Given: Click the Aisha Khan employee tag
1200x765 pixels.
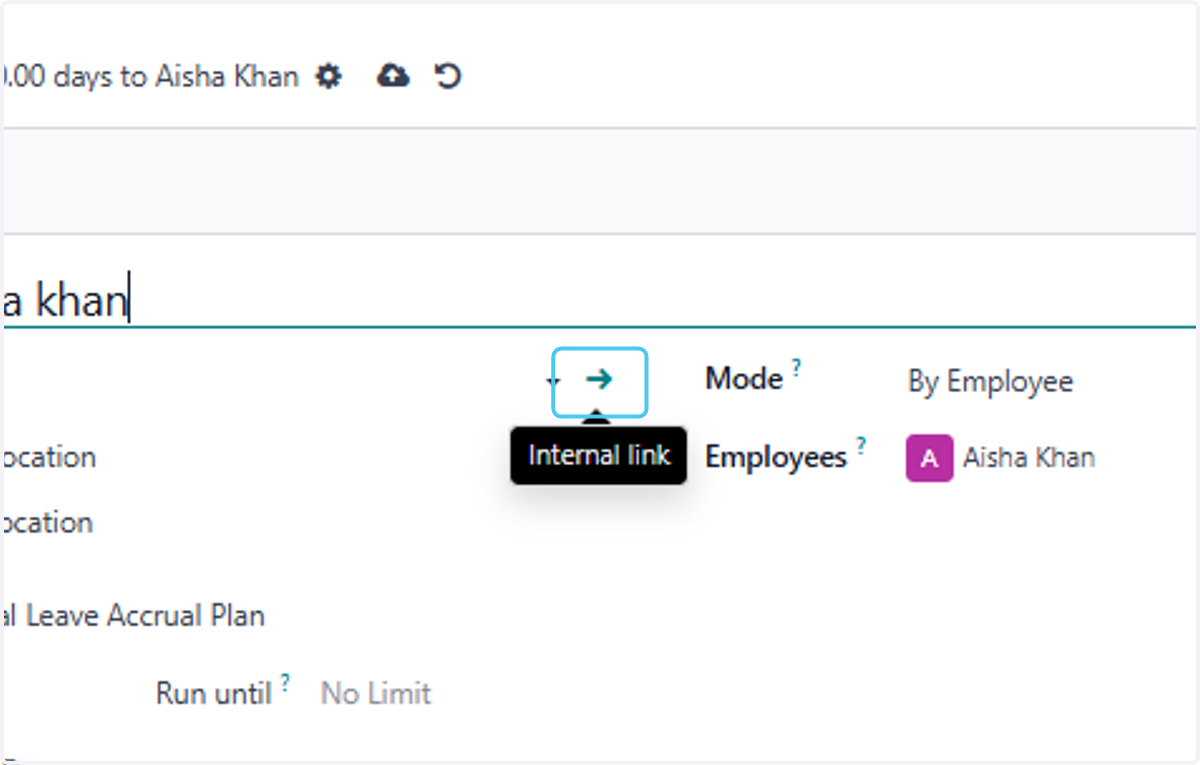Looking at the screenshot, I should [x=1000, y=458].
